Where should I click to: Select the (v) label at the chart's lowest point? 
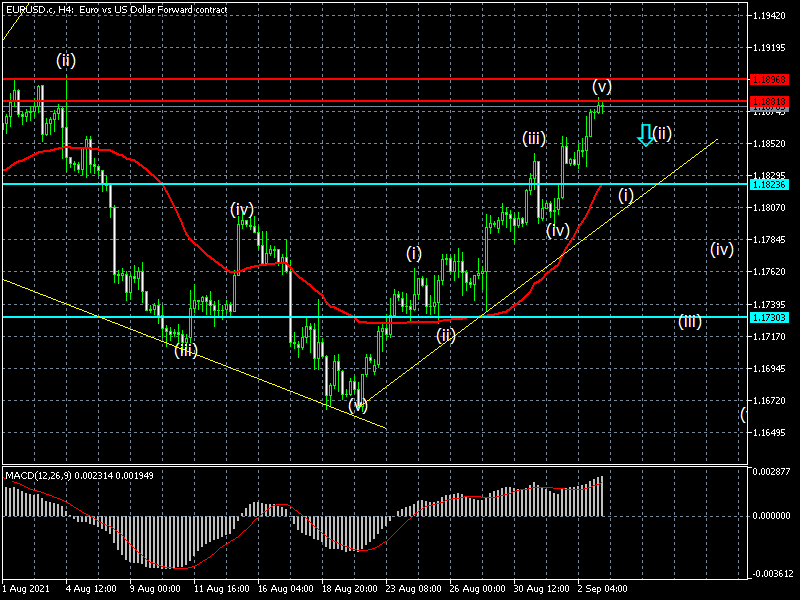[358, 406]
